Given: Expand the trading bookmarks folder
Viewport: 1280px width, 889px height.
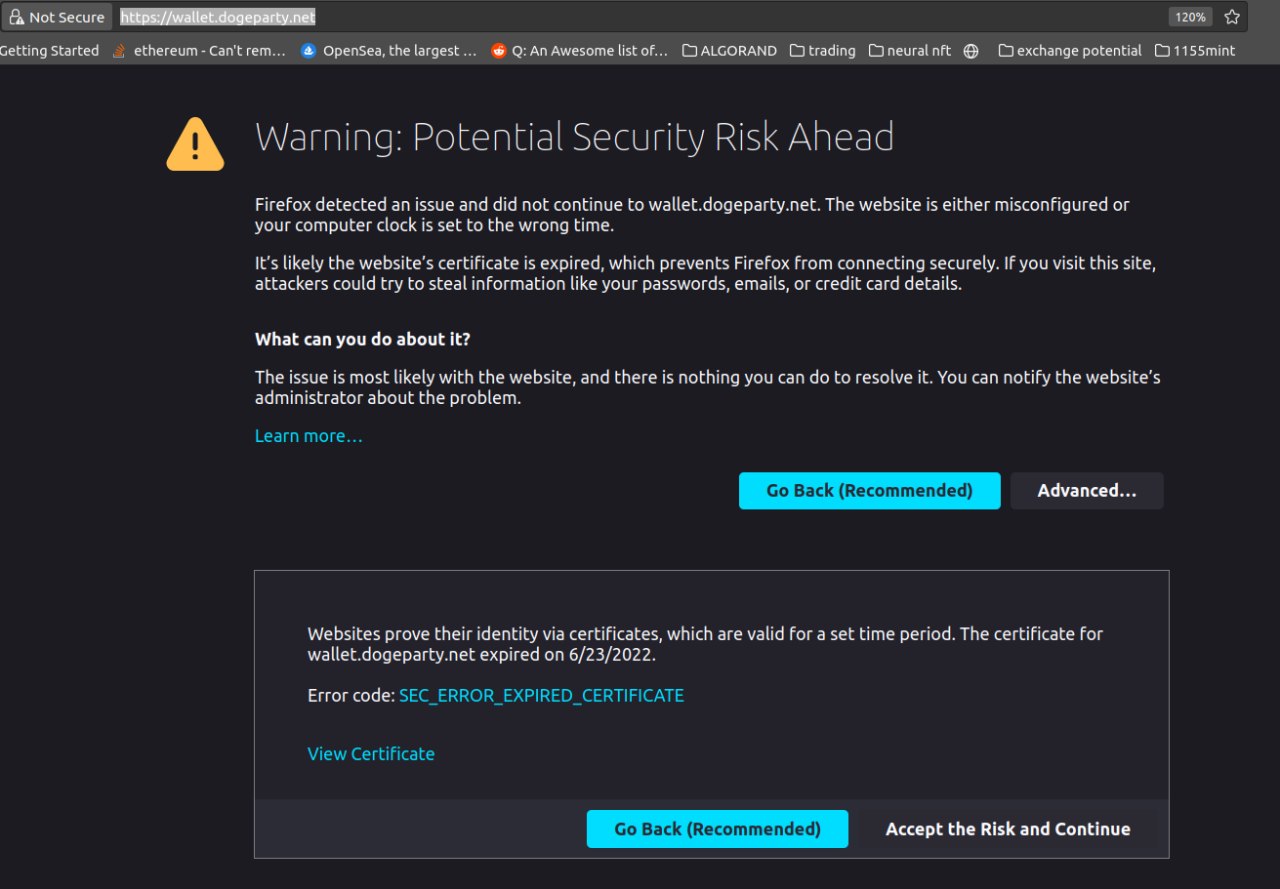Looking at the screenshot, I should point(822,51).
